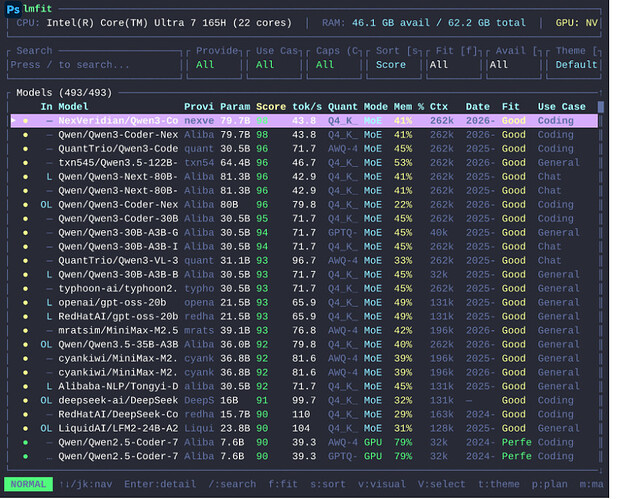Open the Avail filter box
626x499 pixels.
514,65
